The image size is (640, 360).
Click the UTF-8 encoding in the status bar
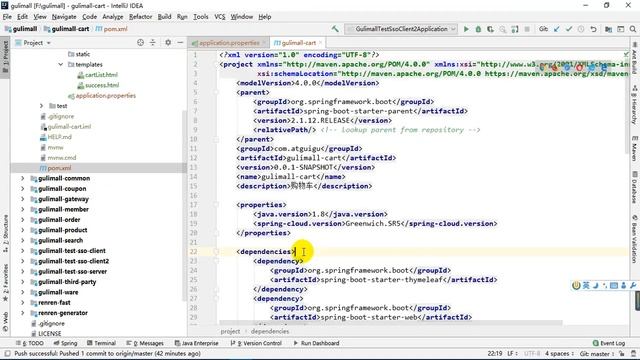pos(532,353)
